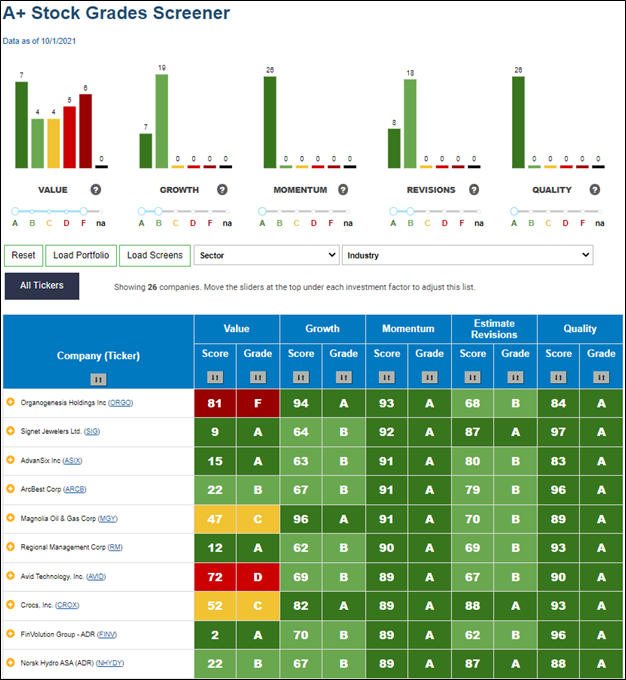
Task: Open the MOMENTUM help question-mark icon
Action: [x=343, y=190]
